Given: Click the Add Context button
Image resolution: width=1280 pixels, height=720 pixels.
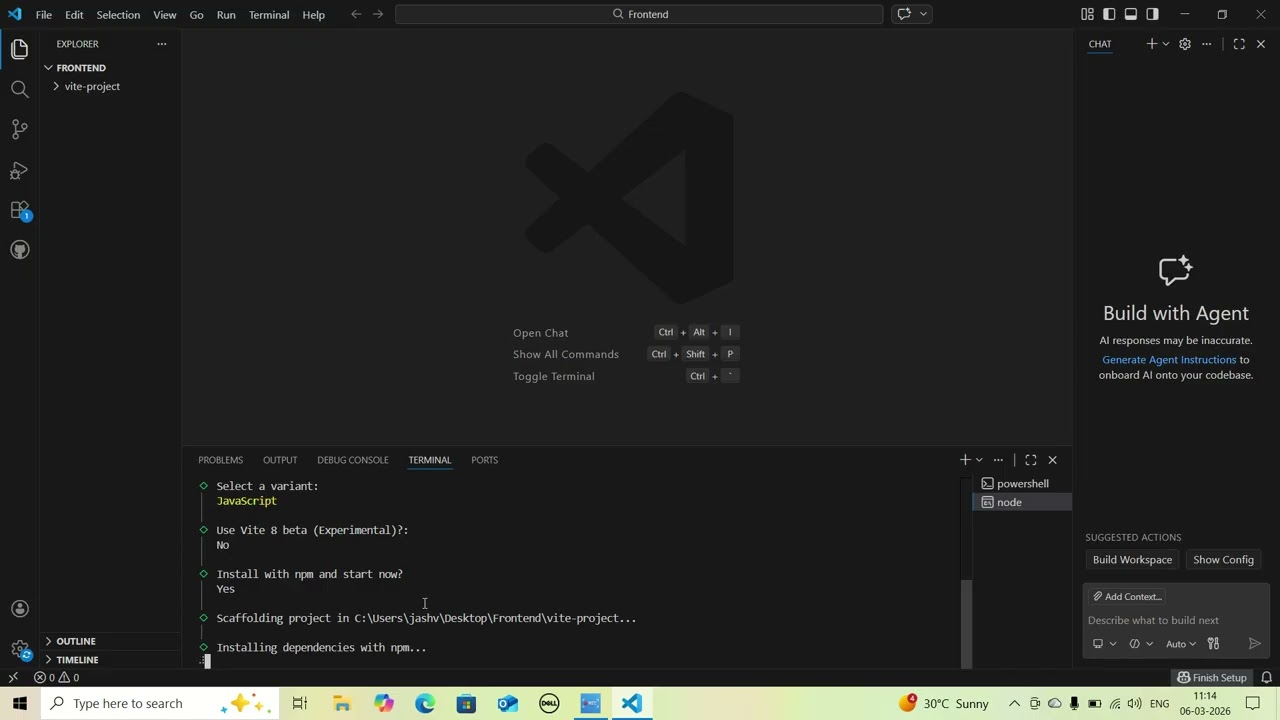Looking at the screenshot, I should pos(1128,597).
